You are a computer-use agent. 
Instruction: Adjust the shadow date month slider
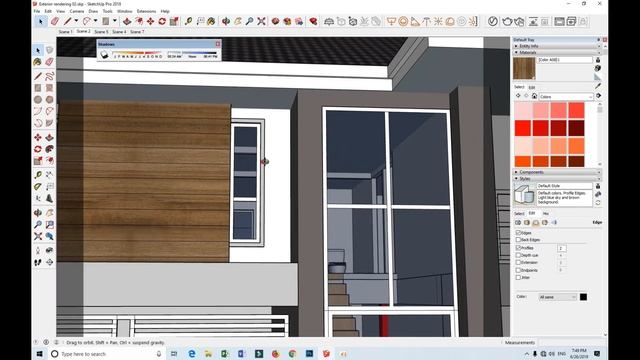(138, 53)
